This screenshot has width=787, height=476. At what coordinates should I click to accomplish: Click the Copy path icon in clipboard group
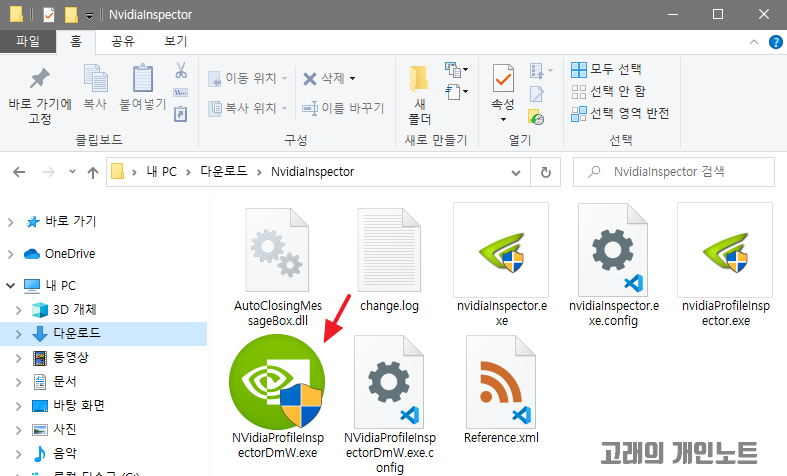tap(181, 92)
